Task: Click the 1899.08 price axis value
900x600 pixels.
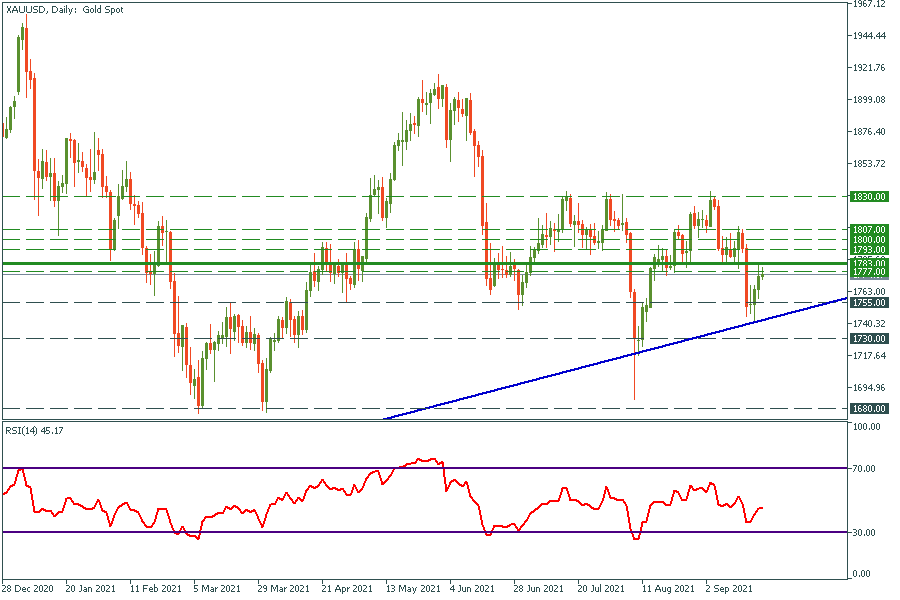Action: coord(868,100)
